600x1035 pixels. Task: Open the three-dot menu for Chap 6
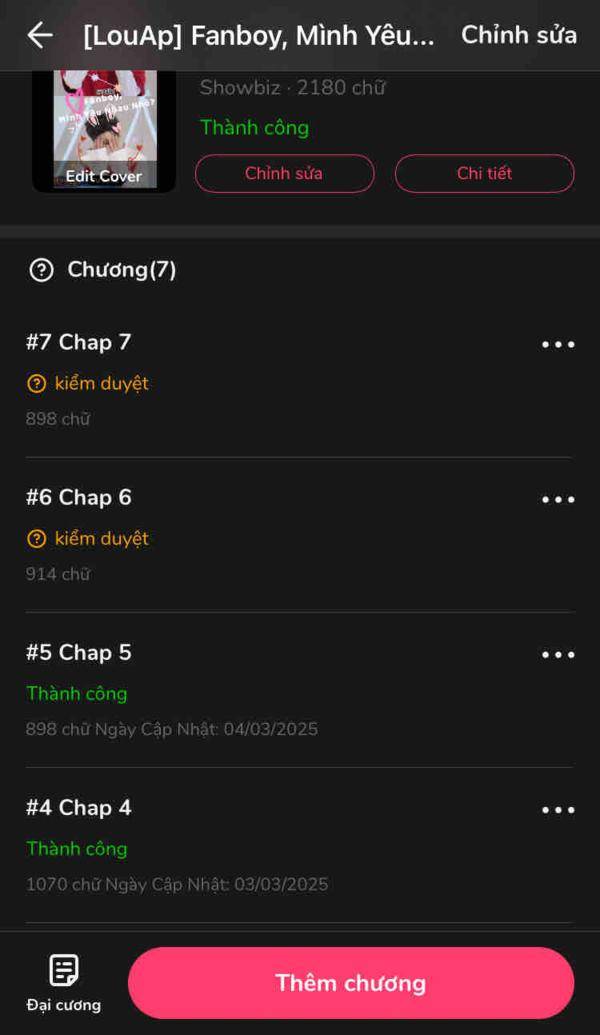pyautogui.click(x=558, y=499)
